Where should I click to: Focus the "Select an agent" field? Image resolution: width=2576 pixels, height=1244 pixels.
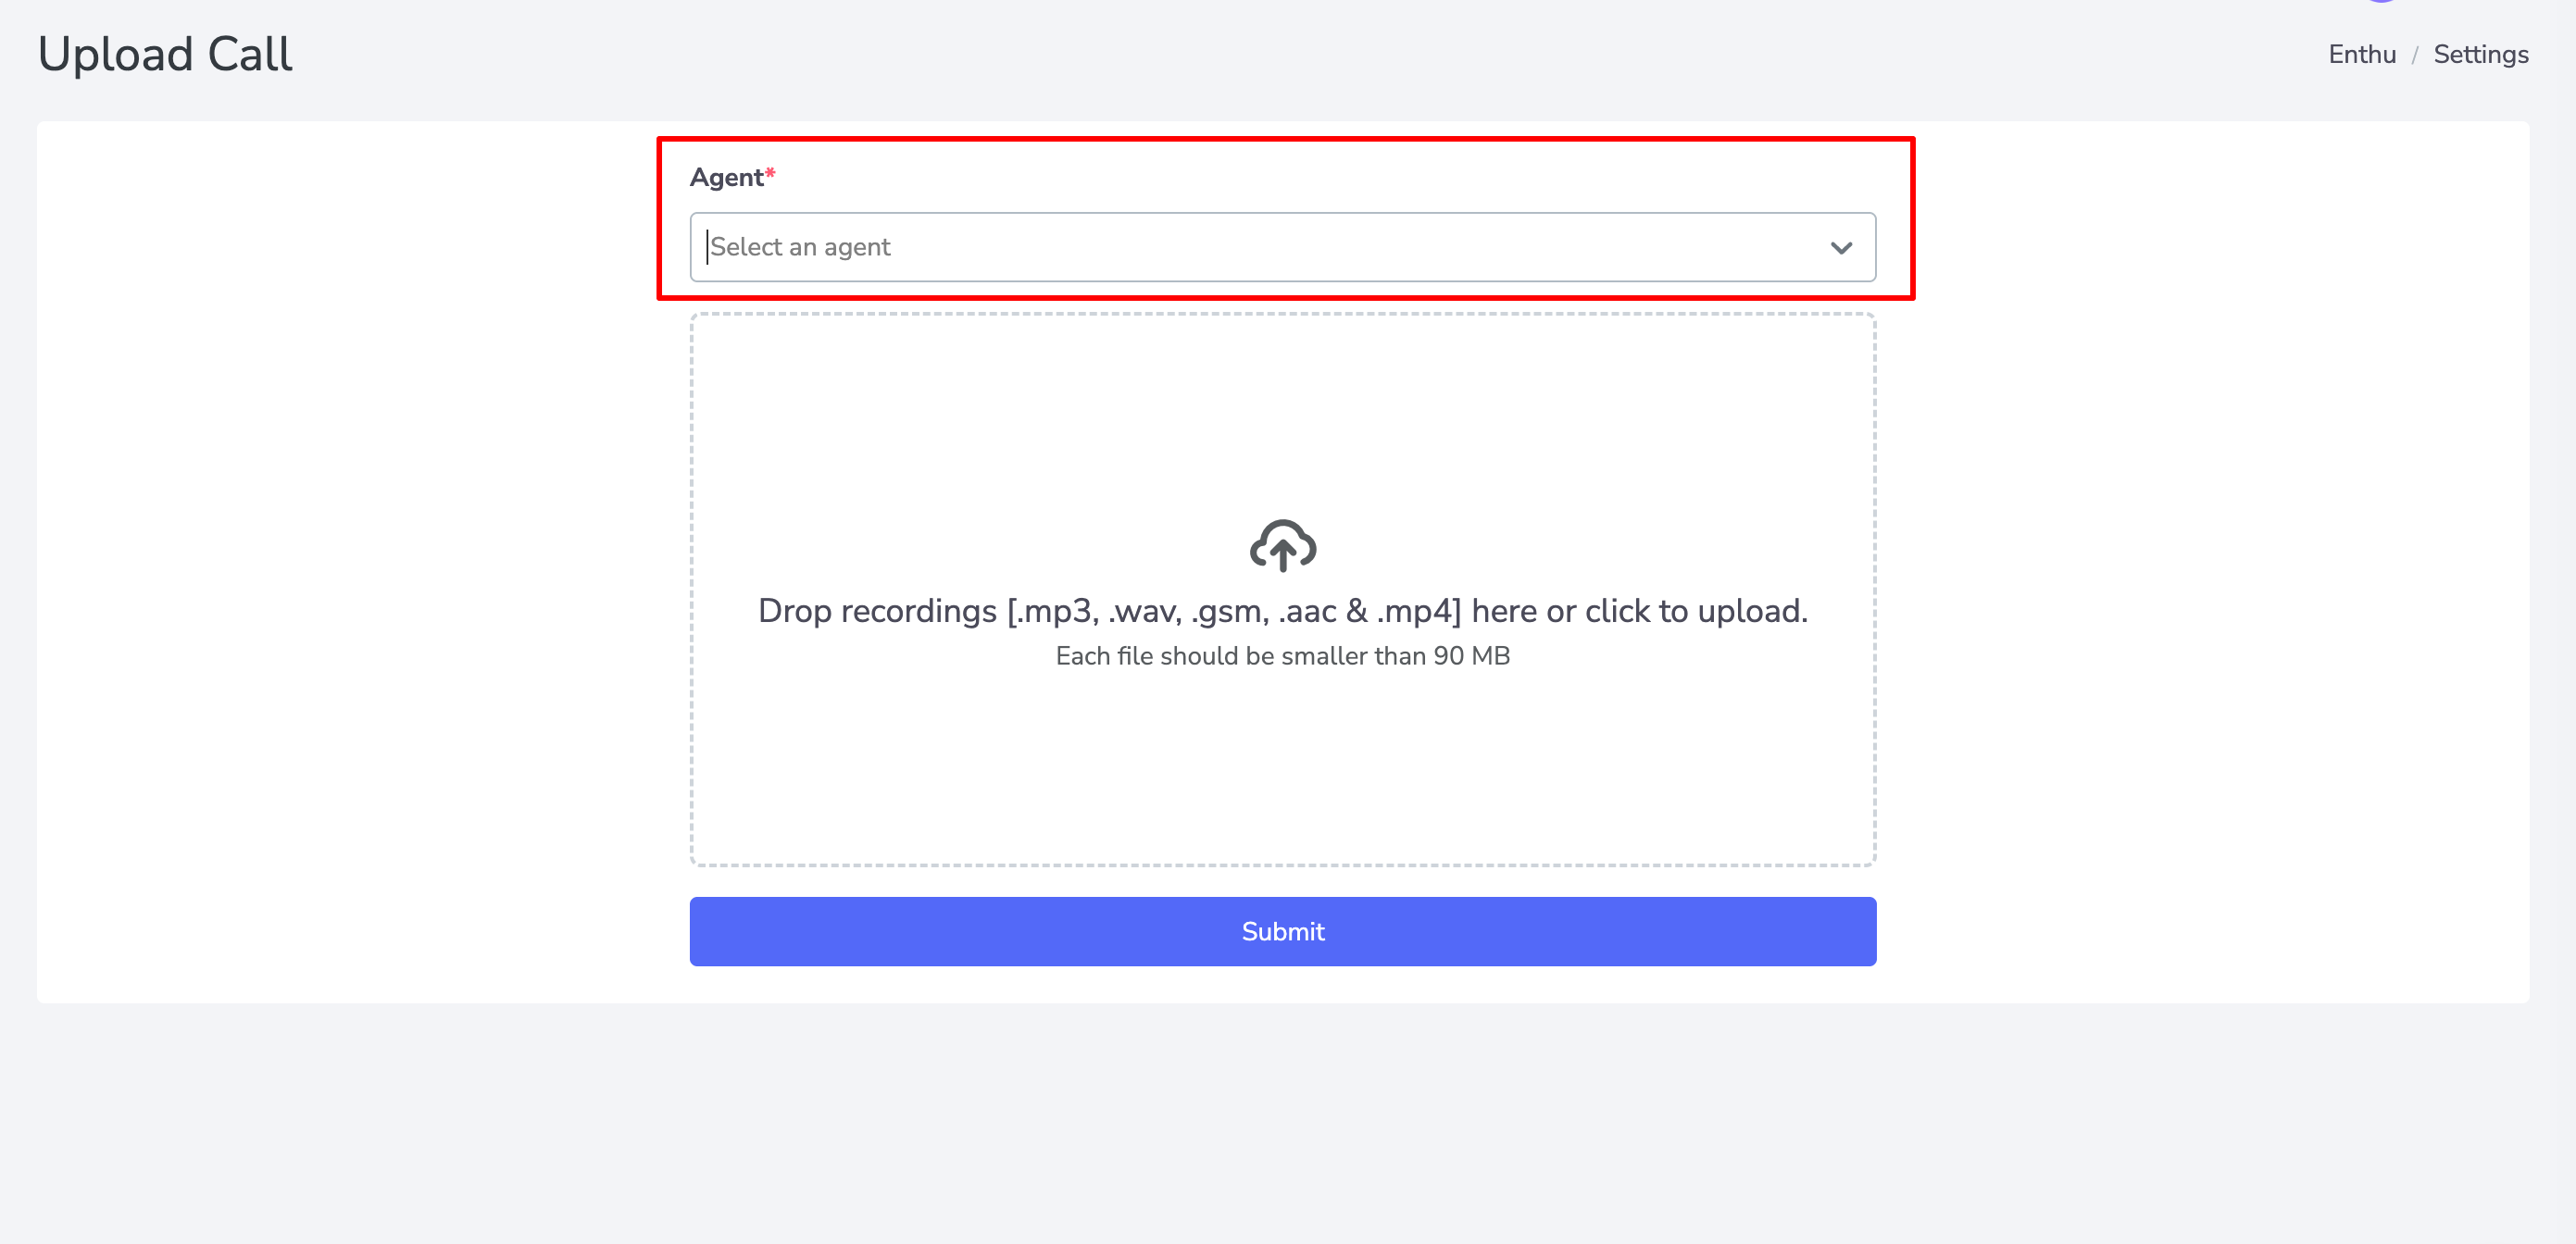pyautogui.click(x=1260, y=248)
